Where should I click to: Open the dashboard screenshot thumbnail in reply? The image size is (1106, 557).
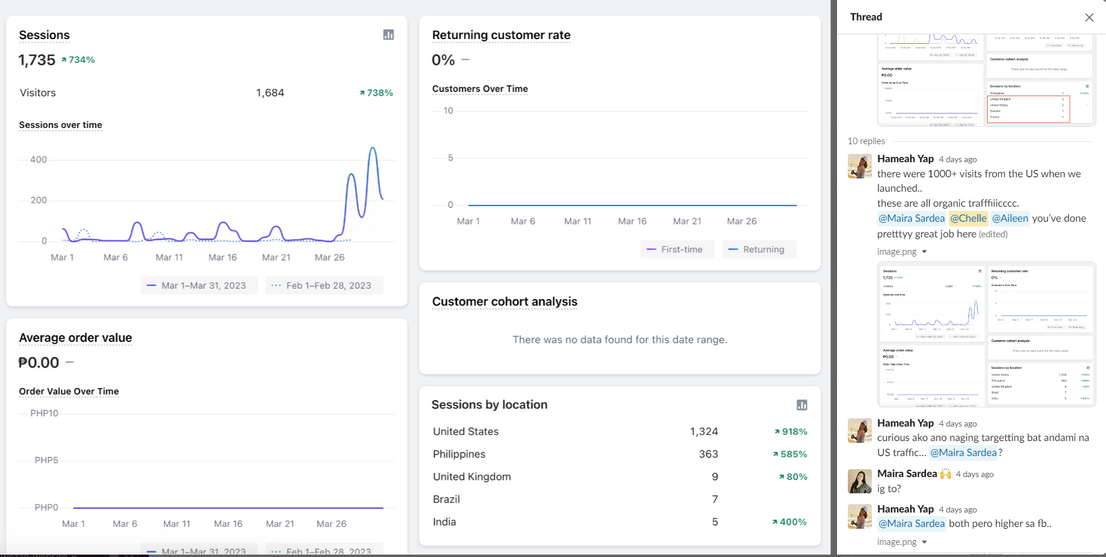point(986,334)
